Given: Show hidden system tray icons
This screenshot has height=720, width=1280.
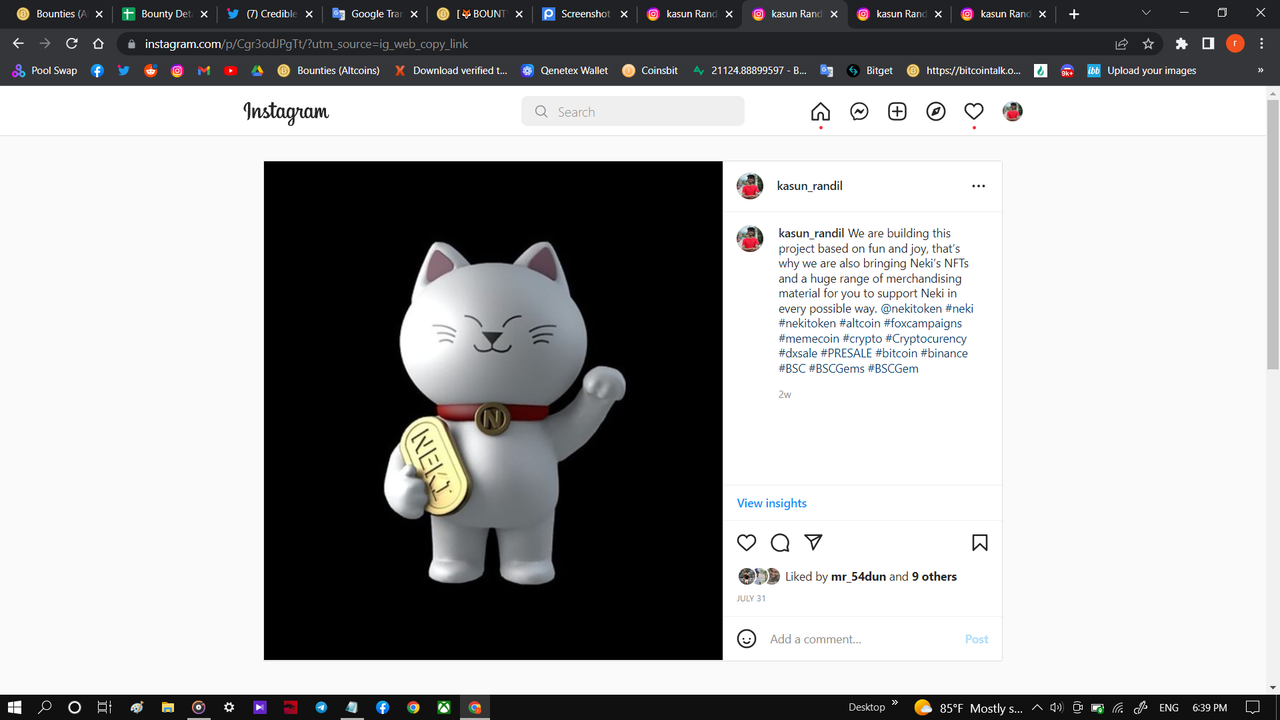Looking at the screenshot, I should coord(1037,707).
